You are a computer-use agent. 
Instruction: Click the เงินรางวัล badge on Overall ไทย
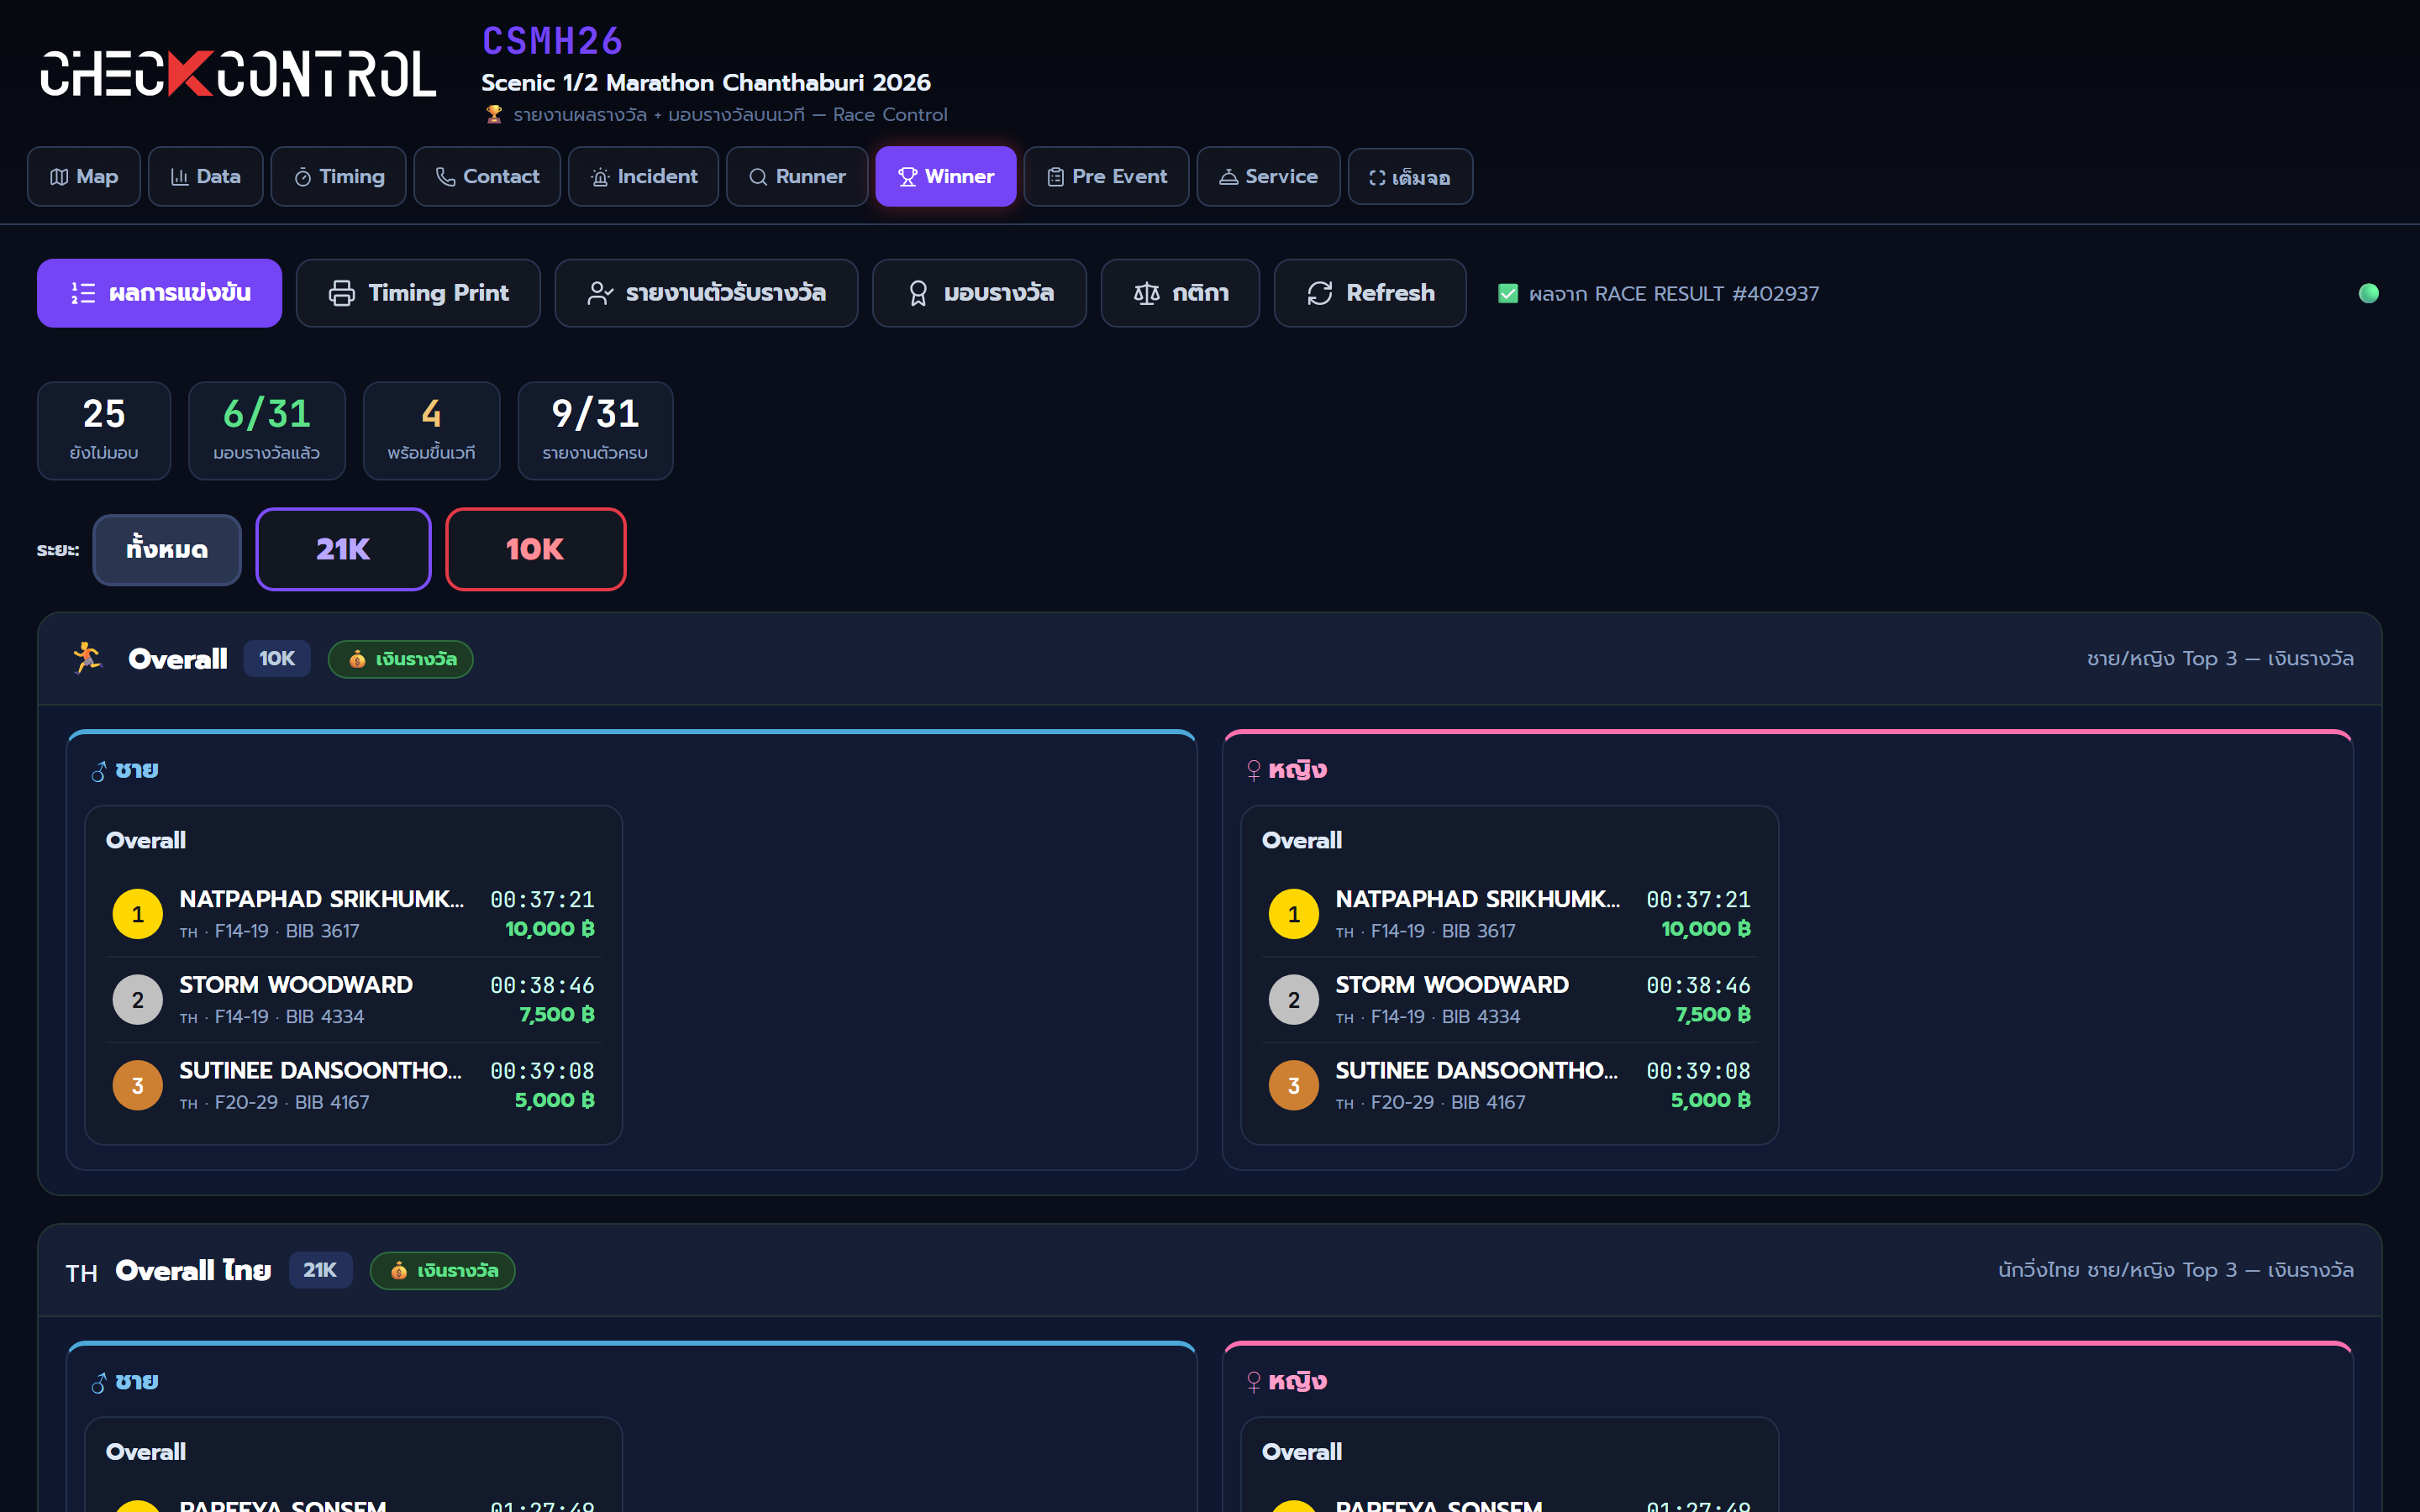coord(442,1270)
